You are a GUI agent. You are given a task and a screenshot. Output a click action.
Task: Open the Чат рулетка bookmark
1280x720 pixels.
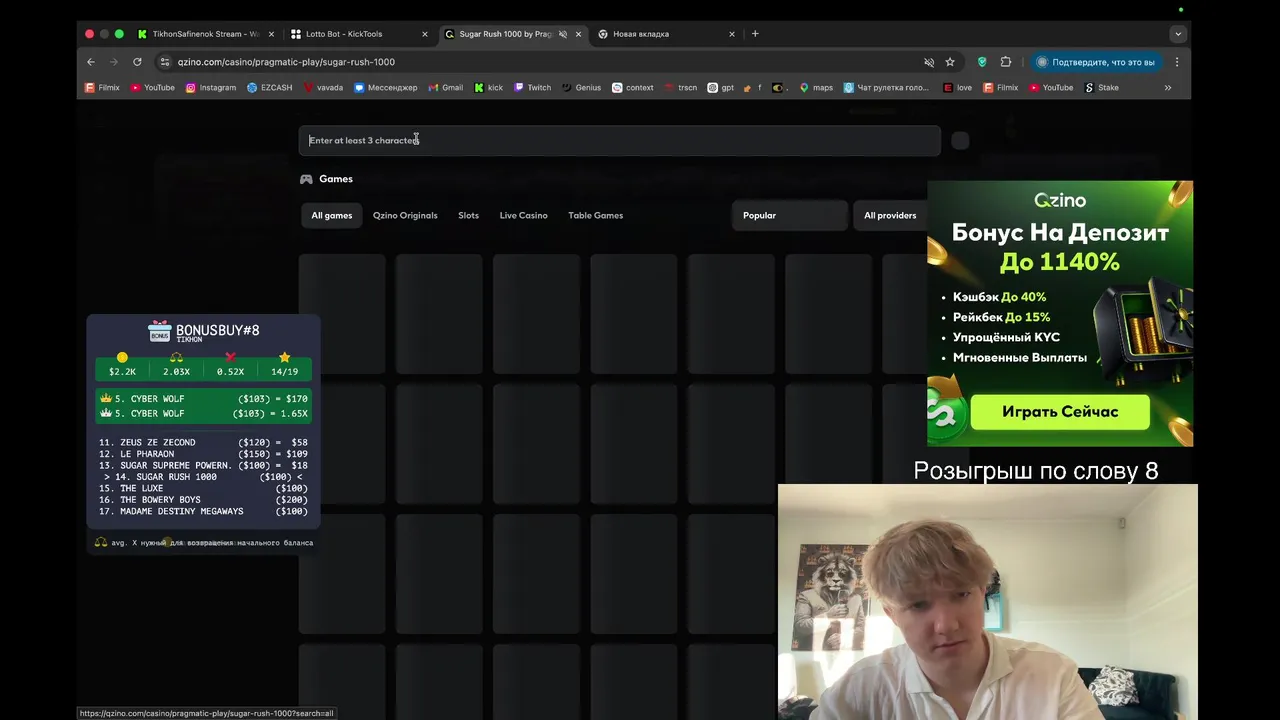tap(886, 88)
